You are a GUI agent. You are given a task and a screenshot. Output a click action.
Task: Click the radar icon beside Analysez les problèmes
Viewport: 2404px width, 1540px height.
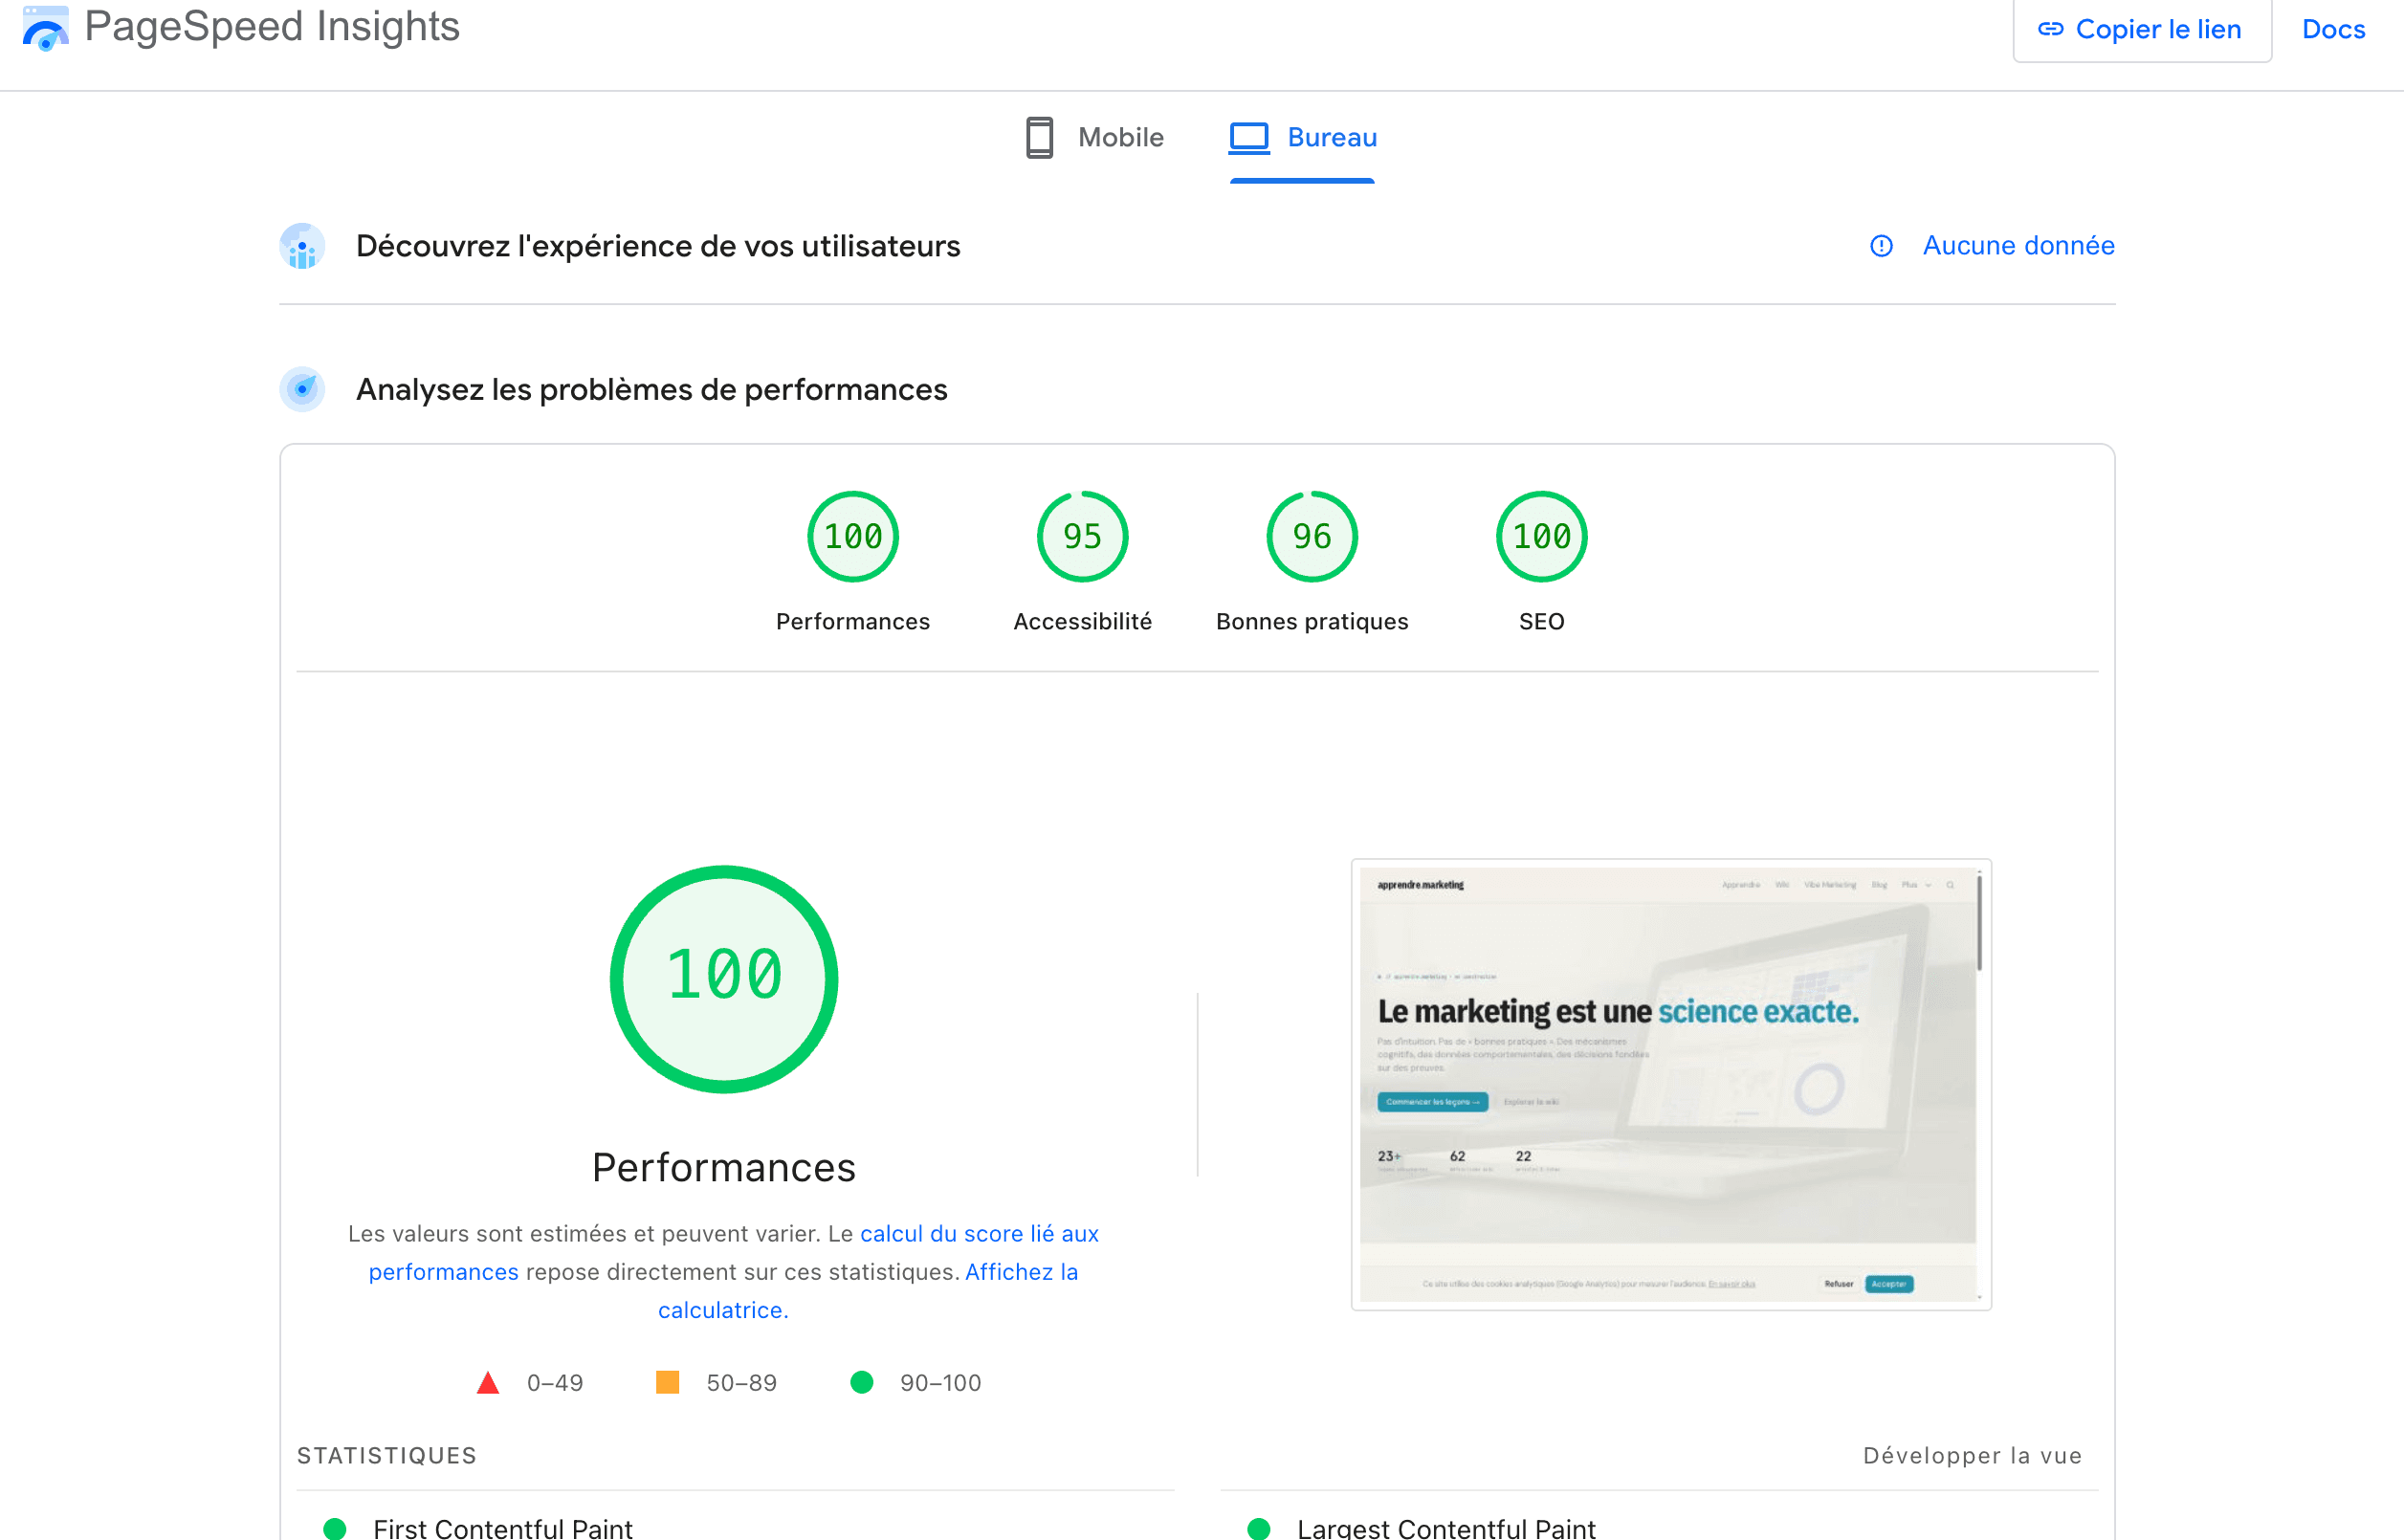click(x=302, y=390)
